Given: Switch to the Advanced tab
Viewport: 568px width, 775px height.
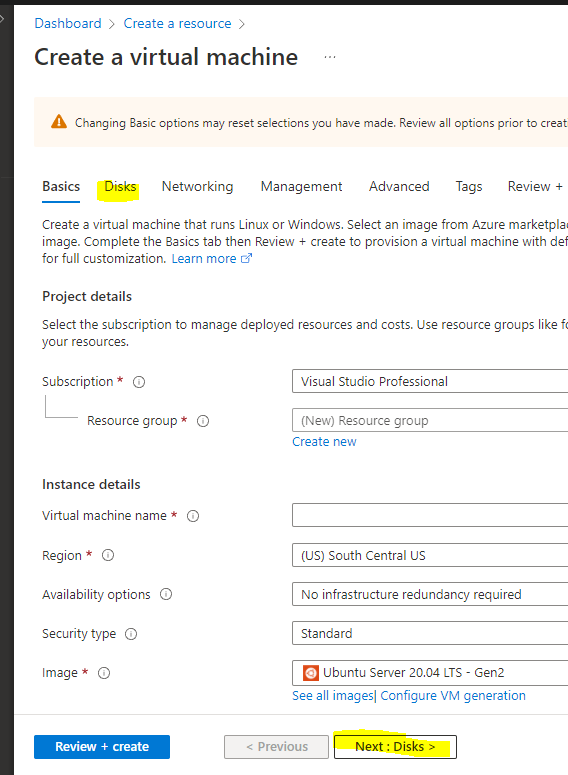Looking at the screenshot, I should tap(399, 186).
